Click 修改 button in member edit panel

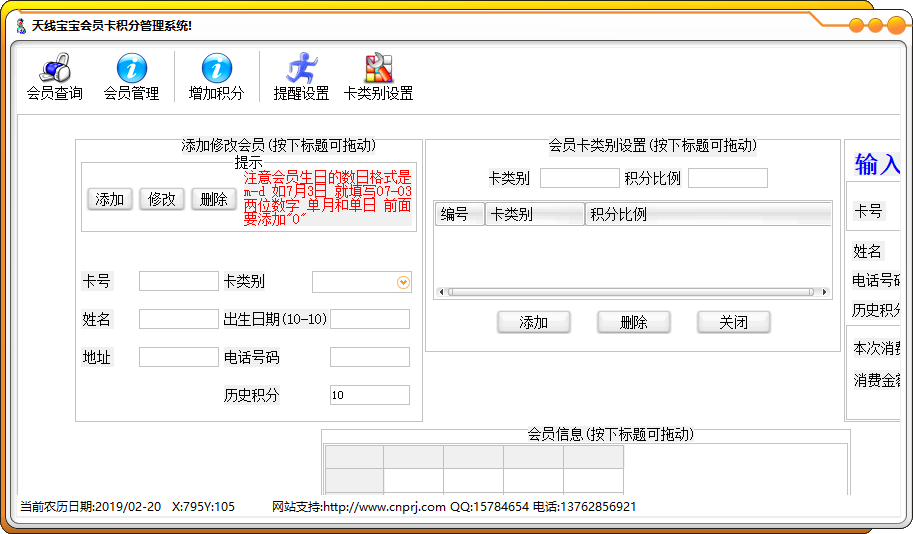[161, 199]
